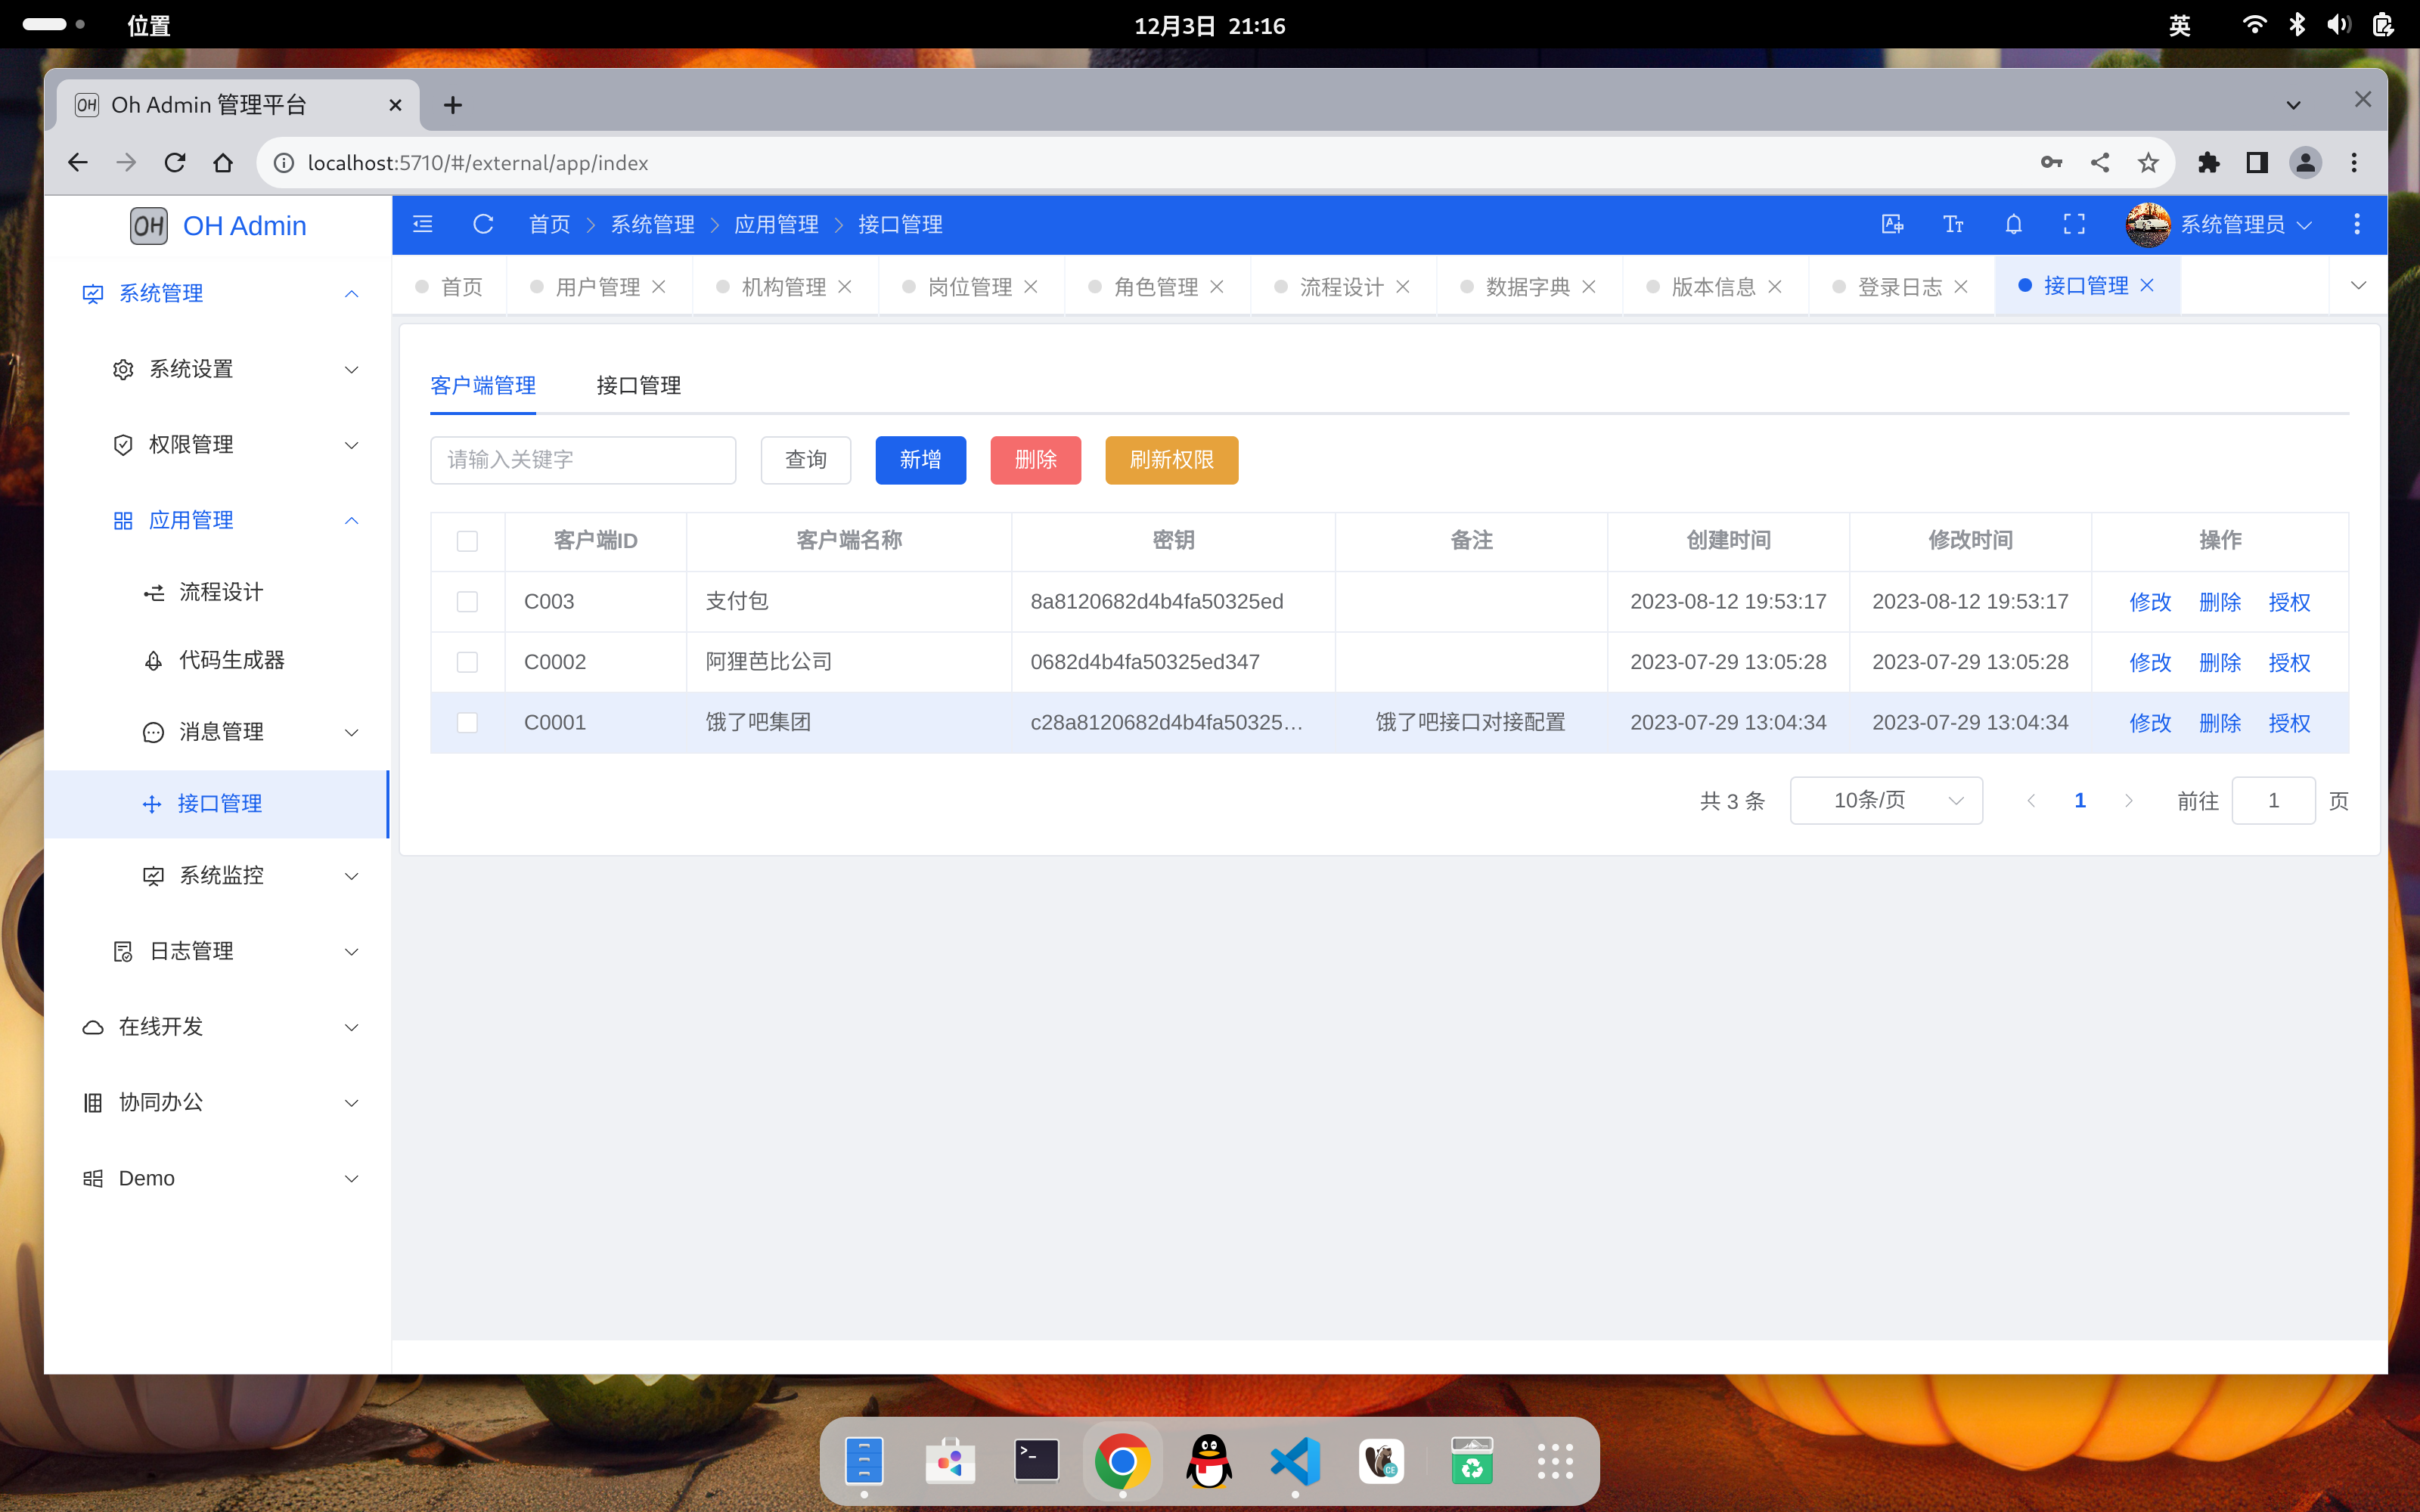Click the system administrator avatar

tap(2147, 224)
